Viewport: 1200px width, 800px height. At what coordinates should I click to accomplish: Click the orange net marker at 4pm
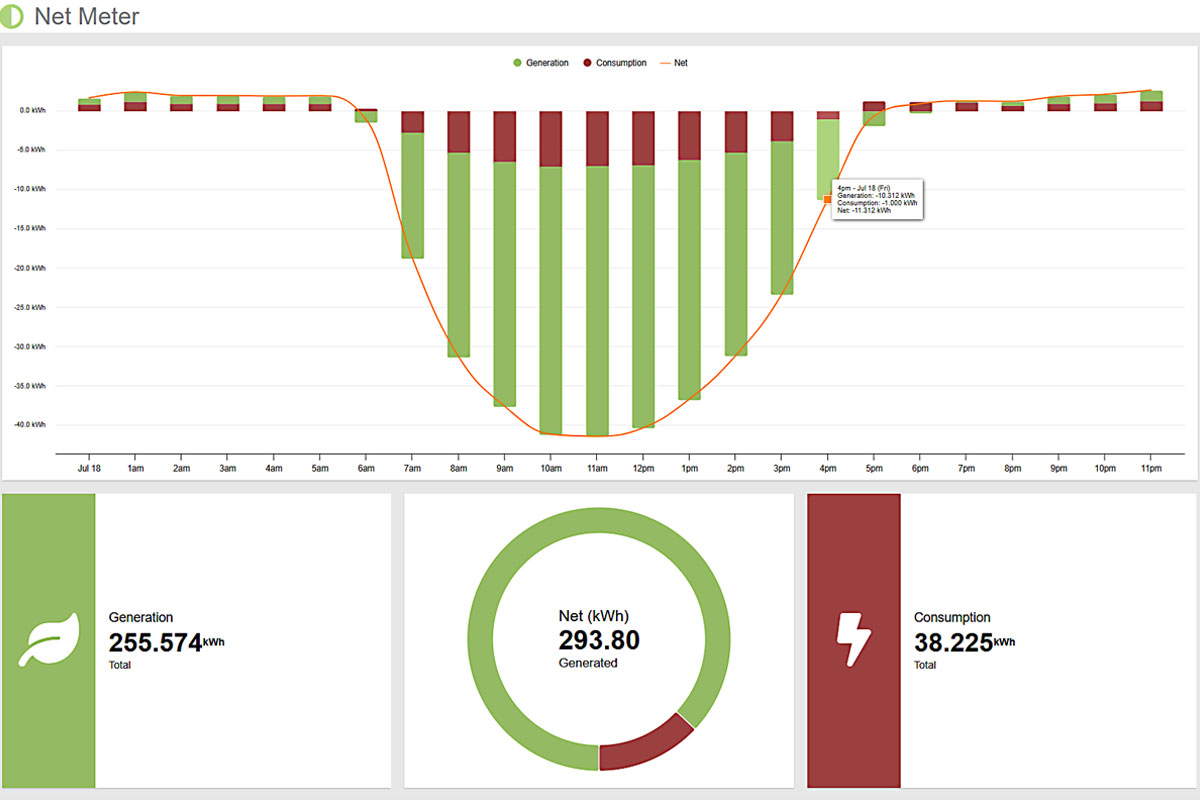click(828, 199)
